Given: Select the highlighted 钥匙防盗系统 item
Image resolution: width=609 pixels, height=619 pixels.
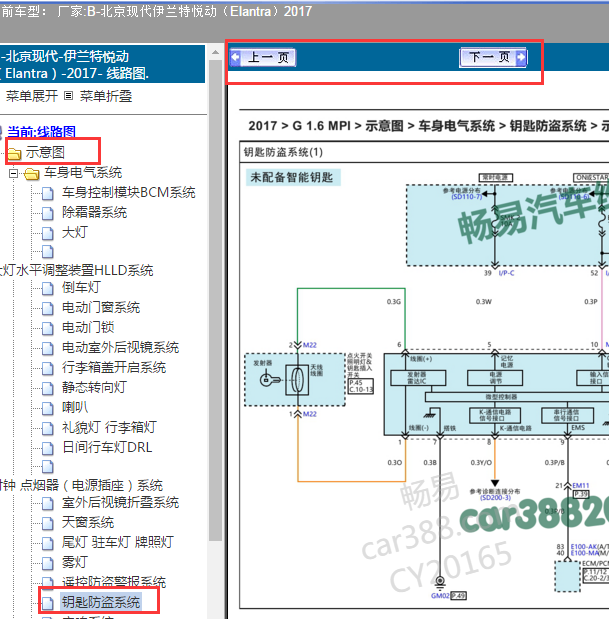Looking at the screenshot, I should [101, 602].
